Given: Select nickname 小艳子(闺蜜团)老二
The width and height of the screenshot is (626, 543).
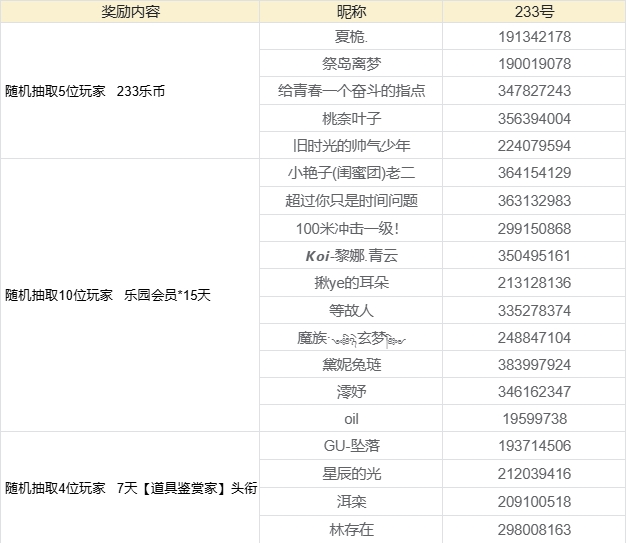Looking at the screenshot, I should click(351, 173).
